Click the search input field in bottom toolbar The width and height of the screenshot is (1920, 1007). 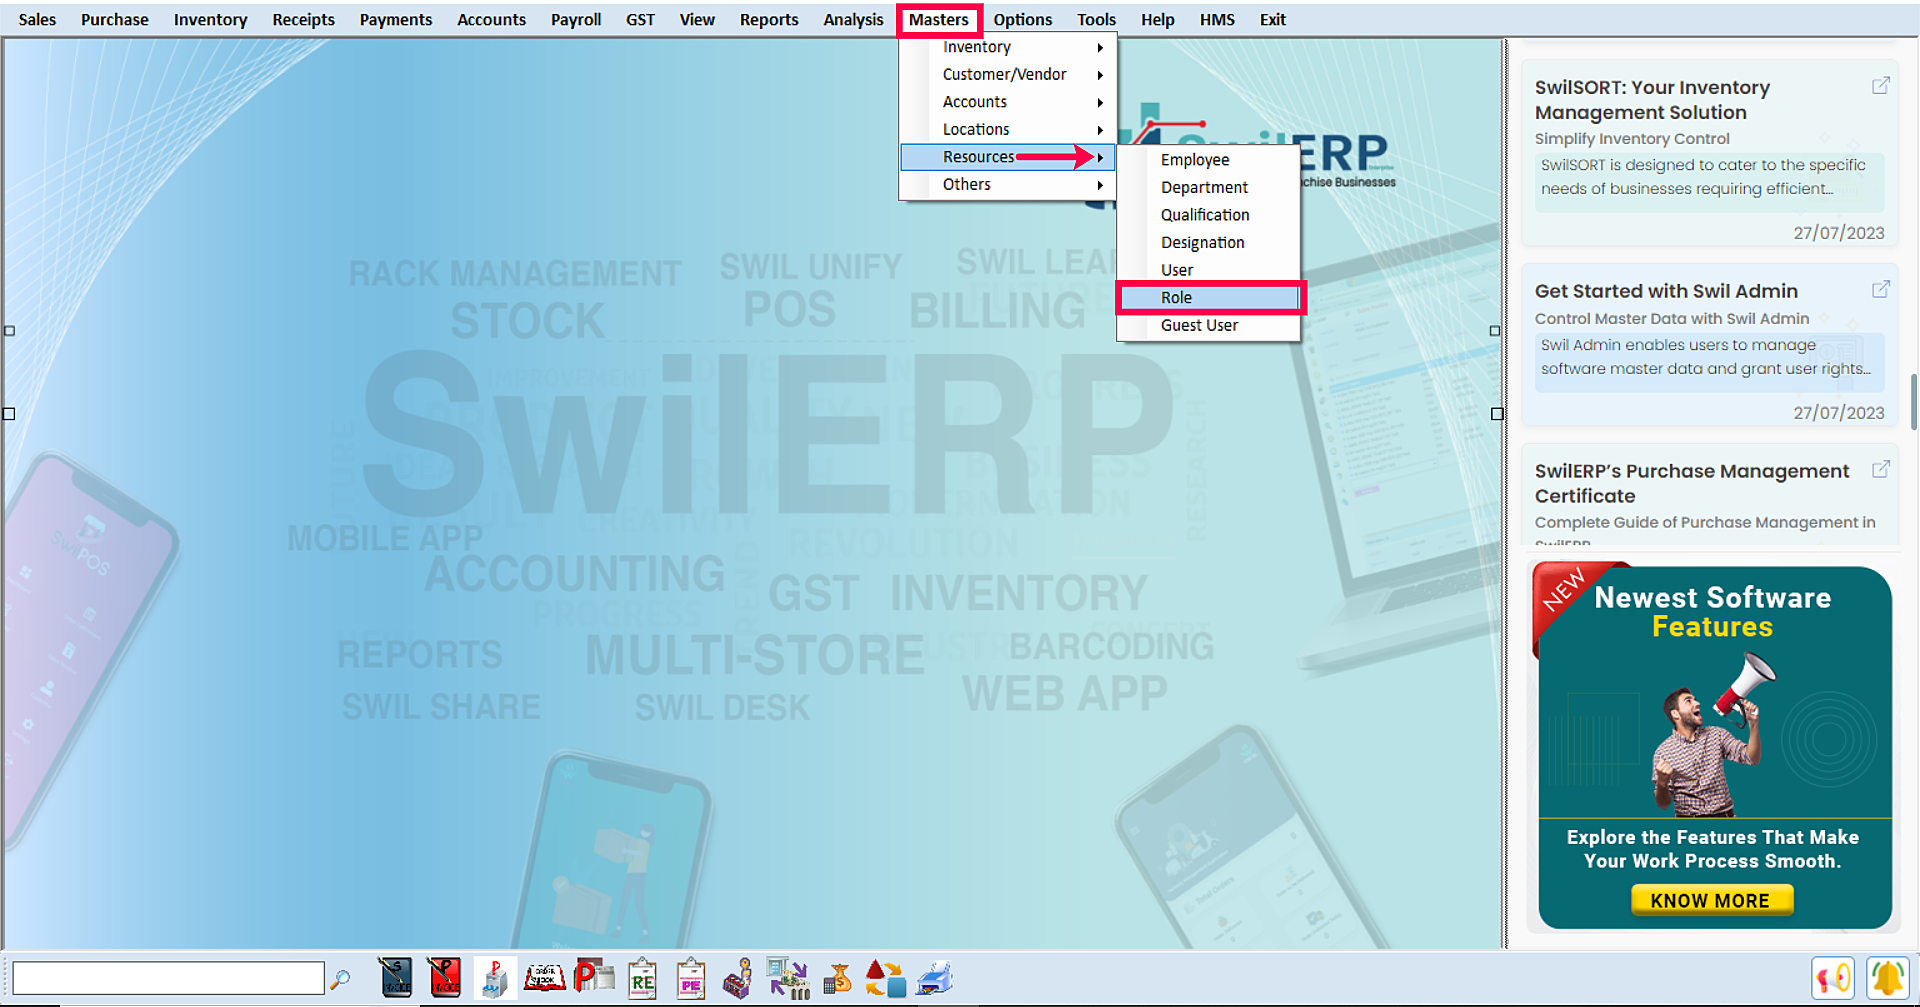click(x=168, y=978)
